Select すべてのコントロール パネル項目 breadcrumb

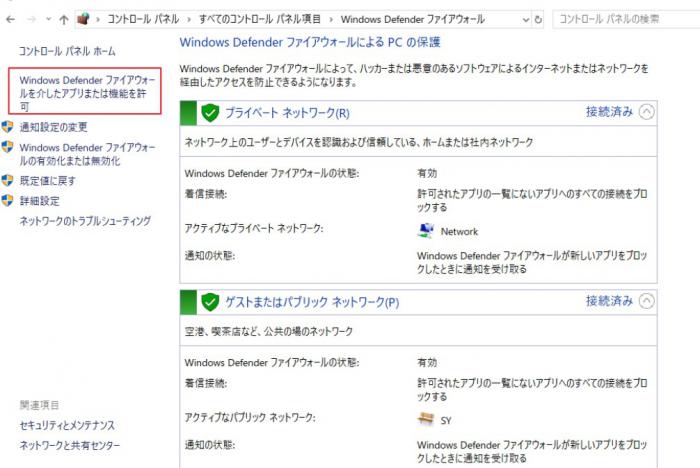pos(260,19)
